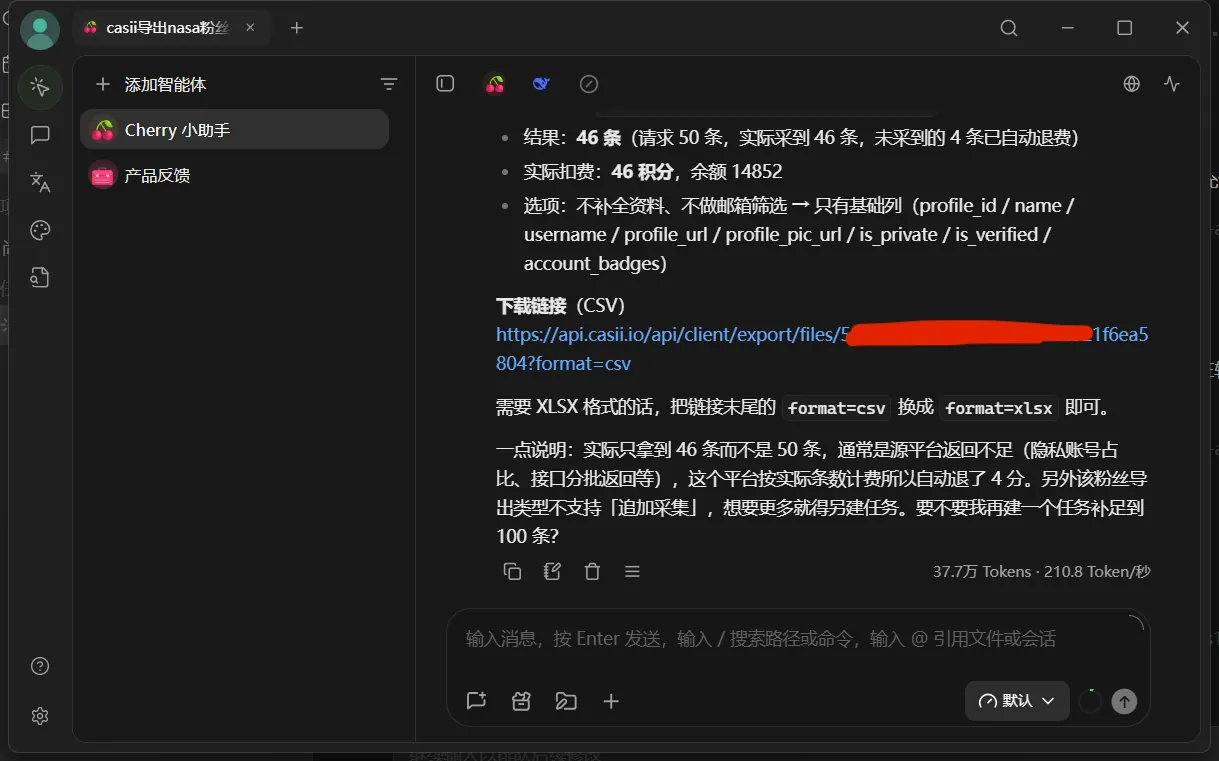Click 添加智能体 to add an agent
This screenshot has width=1219, height=761.
[152, 85]
